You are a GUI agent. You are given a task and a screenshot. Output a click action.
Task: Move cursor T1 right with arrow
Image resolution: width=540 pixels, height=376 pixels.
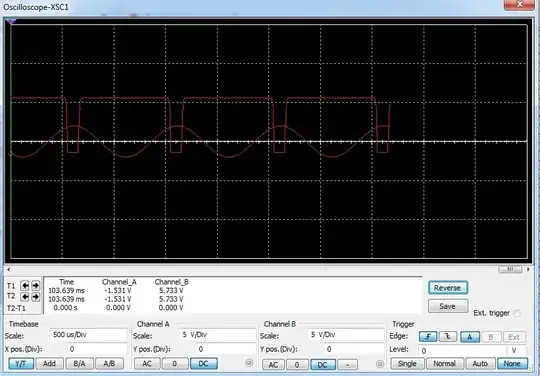(35, 285)
